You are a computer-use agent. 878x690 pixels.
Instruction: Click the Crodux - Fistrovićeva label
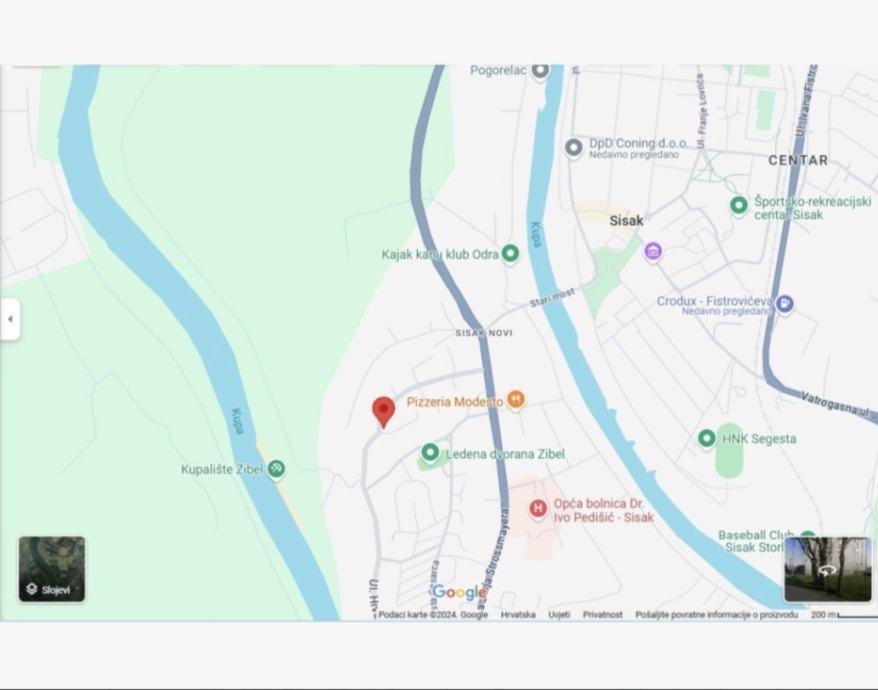point(714,301)
